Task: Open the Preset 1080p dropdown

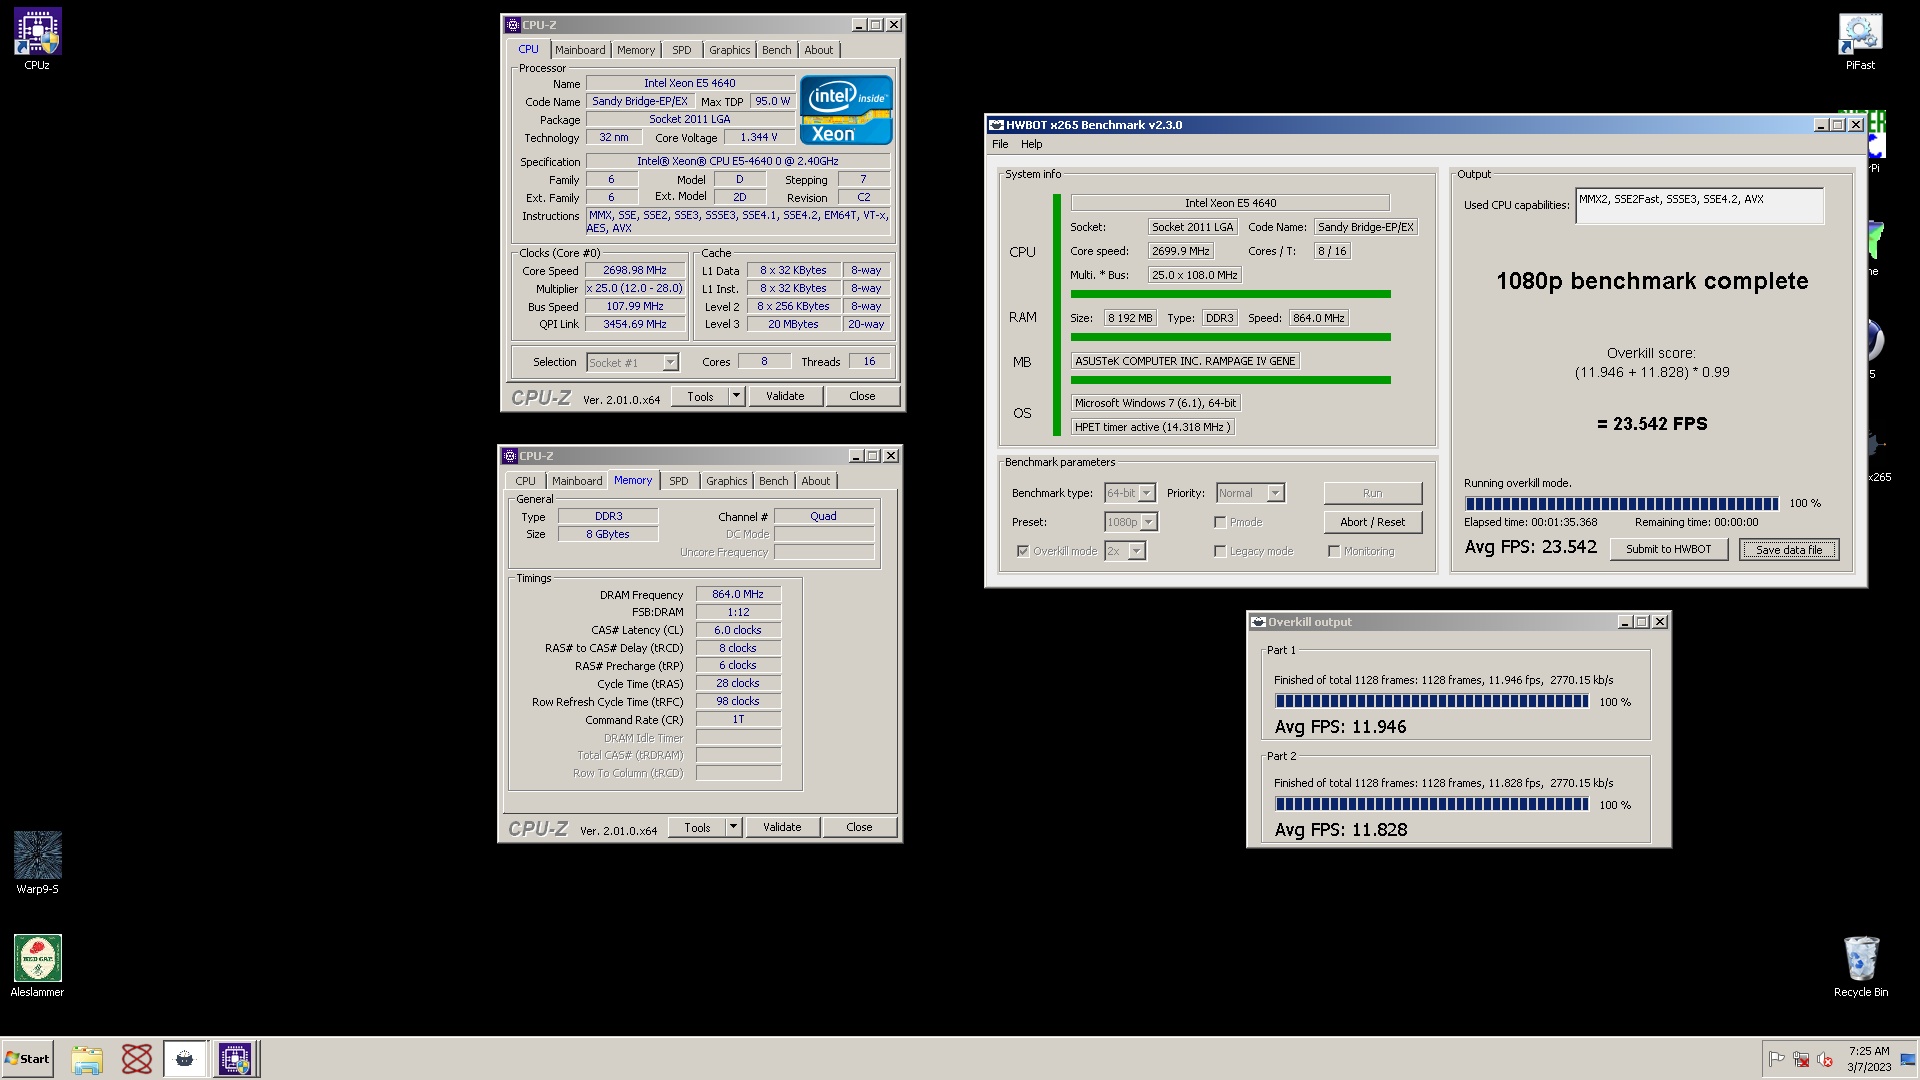Action: (1149, 522)
